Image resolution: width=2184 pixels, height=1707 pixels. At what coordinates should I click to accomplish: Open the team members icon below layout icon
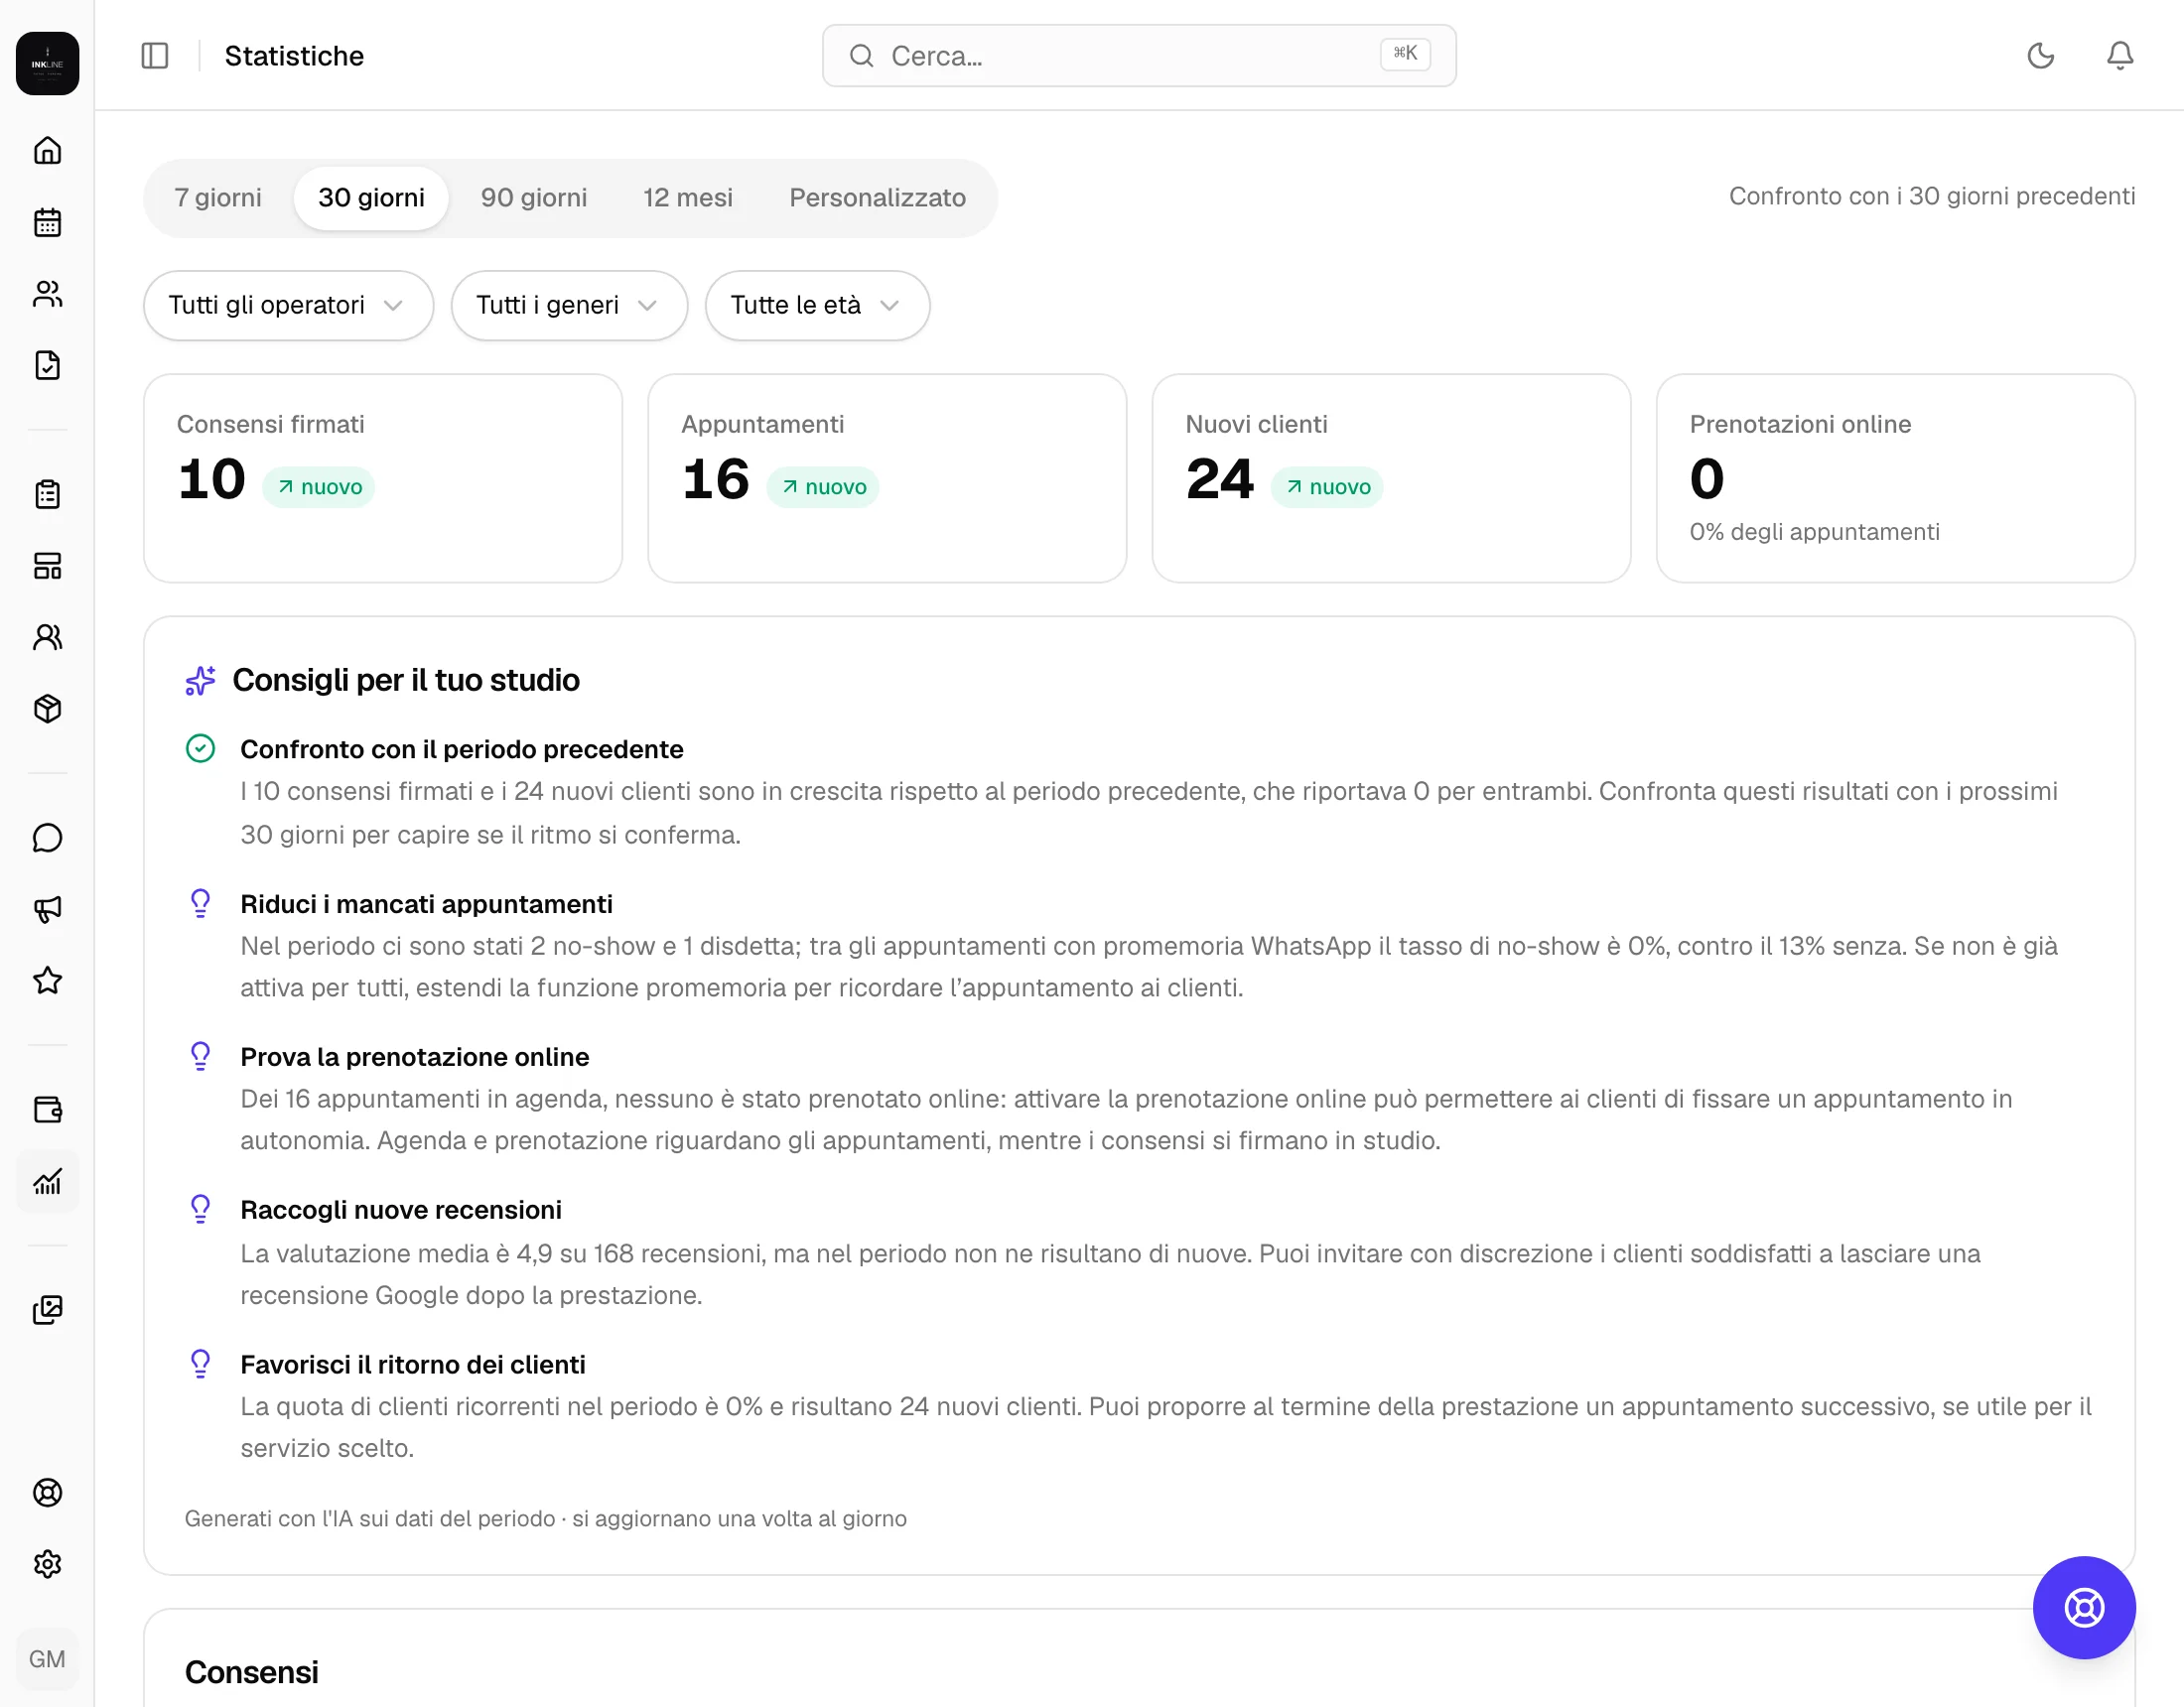47,637
